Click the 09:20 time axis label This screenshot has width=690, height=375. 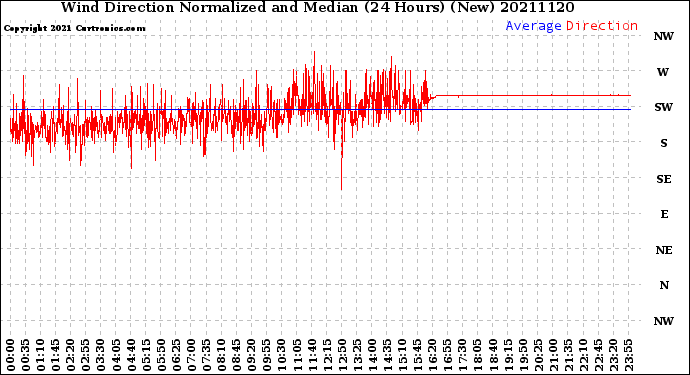pyautogui.click(x=252, y=355)
